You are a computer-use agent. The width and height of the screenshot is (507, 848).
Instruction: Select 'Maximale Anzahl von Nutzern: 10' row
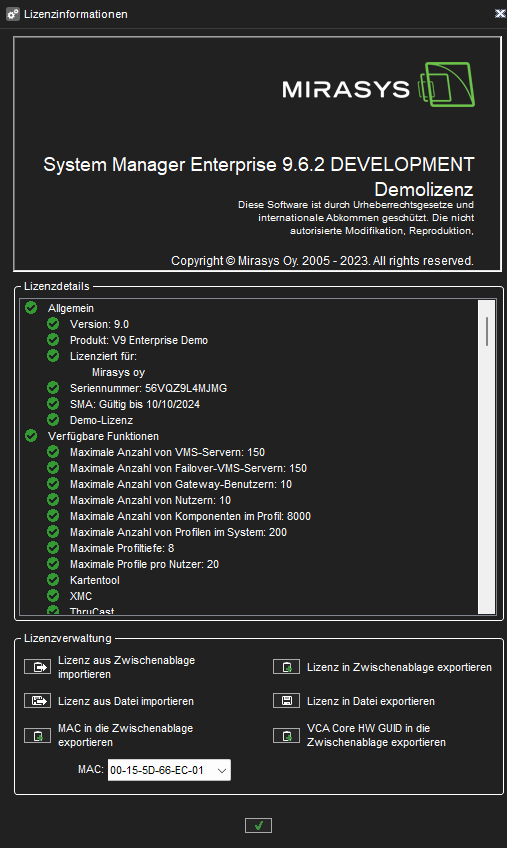[150, 500]
